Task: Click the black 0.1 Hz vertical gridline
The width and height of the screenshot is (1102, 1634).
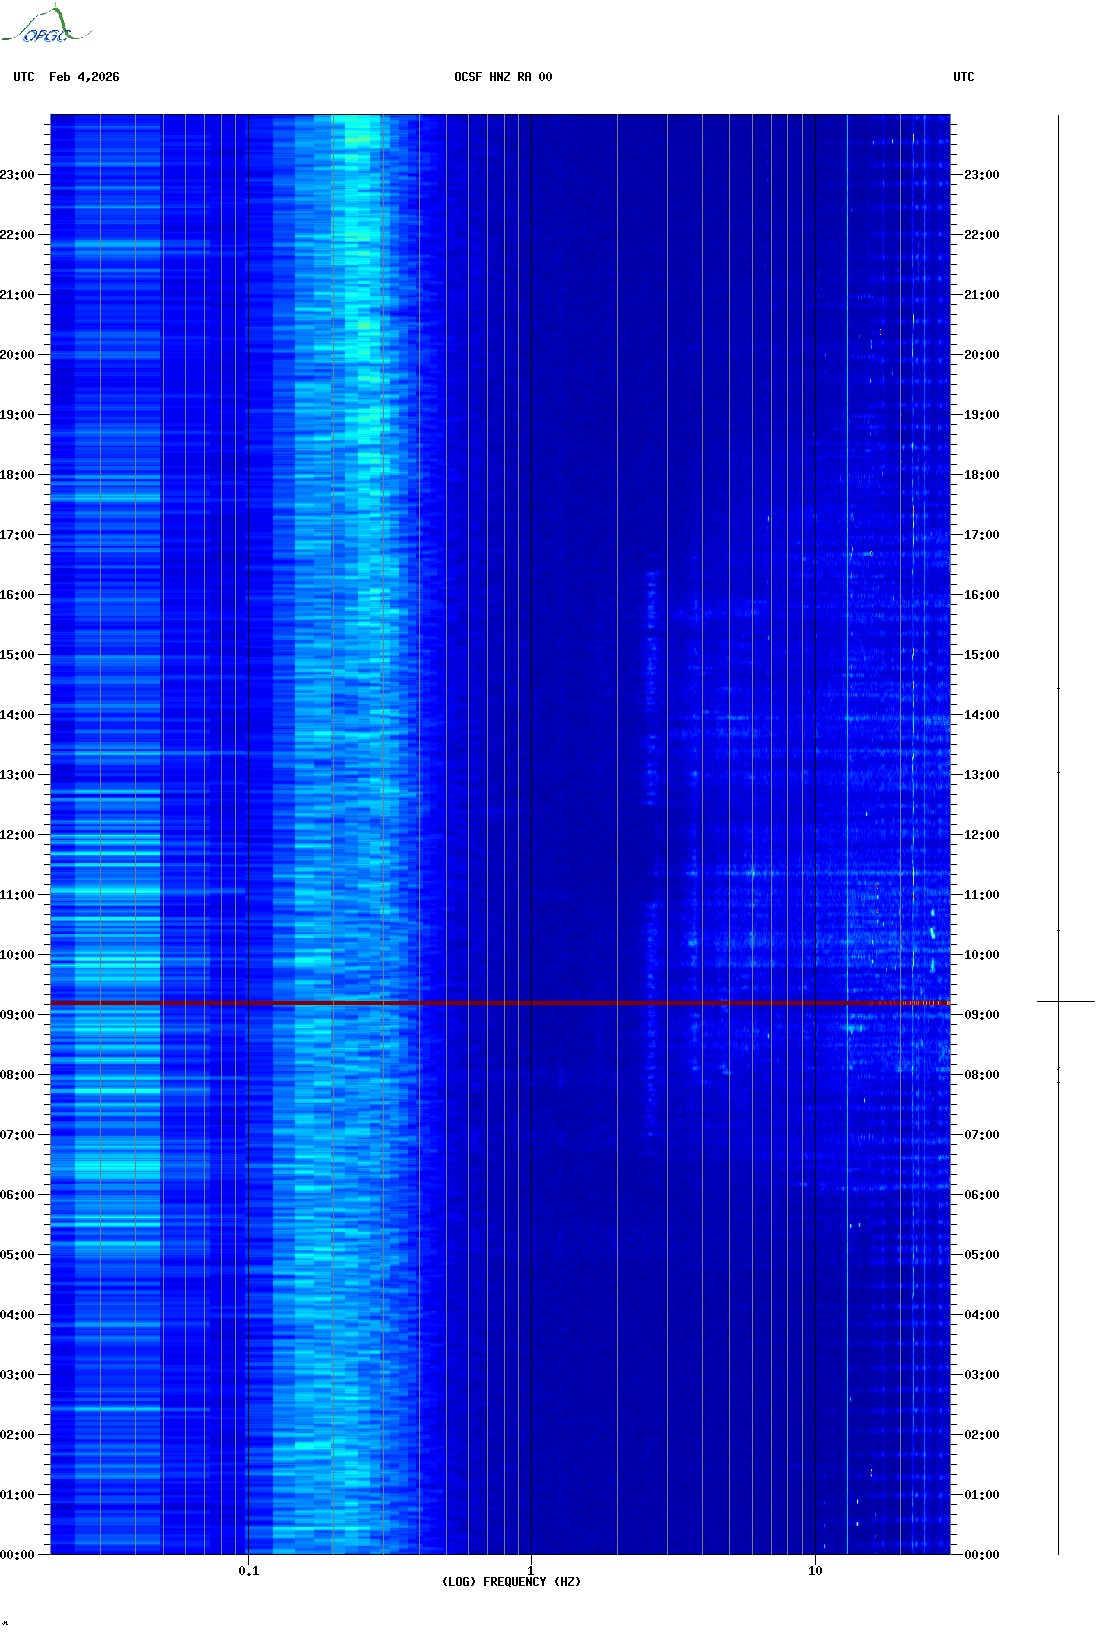Action: pyautogui.click(x=248, y=834)
